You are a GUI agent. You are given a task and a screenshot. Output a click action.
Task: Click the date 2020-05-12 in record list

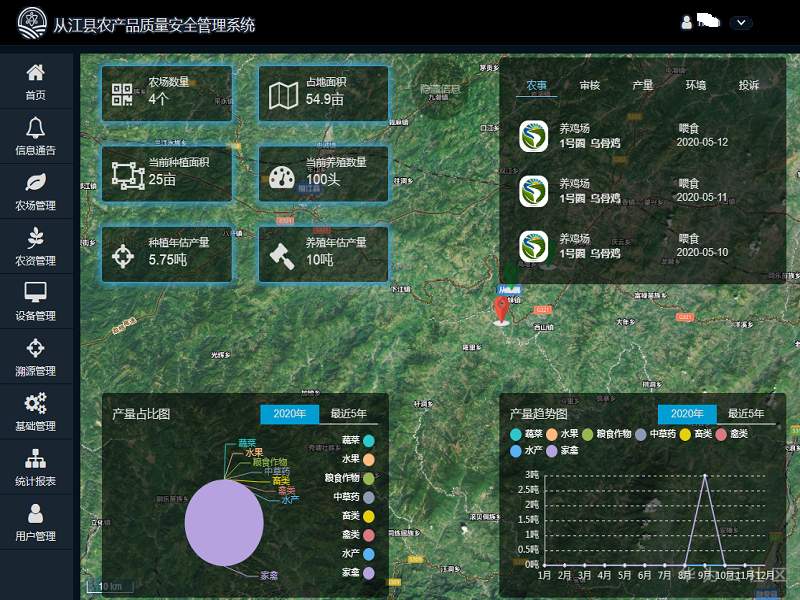point(702,142)
